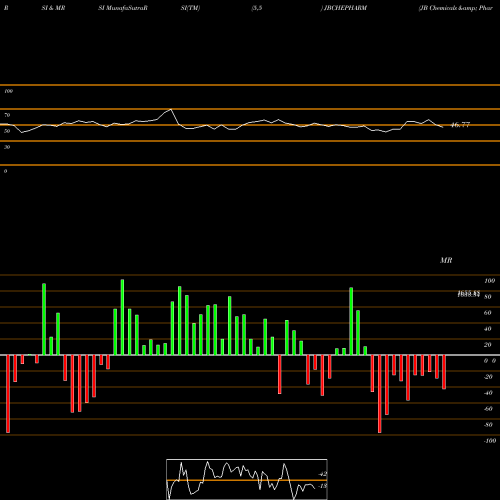The height and width of the screenshot is (500, 500).
Task: Click the '100' label on MR histogram axis
Action: tap(489, 281)
